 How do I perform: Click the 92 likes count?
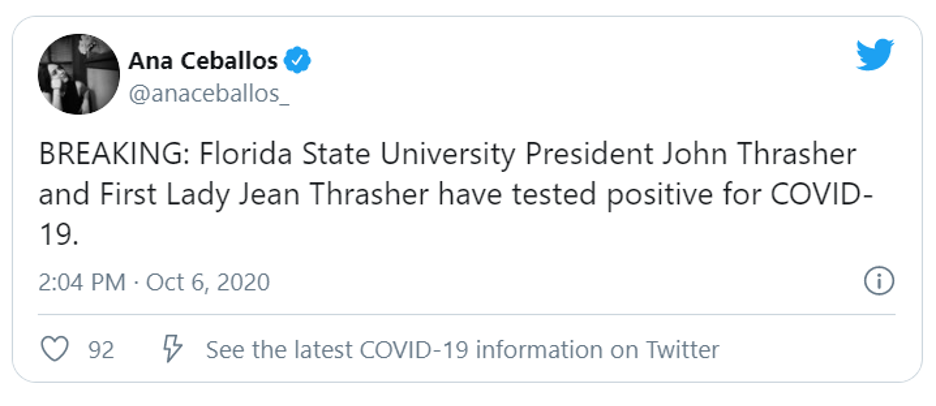[x=101, y=351]
